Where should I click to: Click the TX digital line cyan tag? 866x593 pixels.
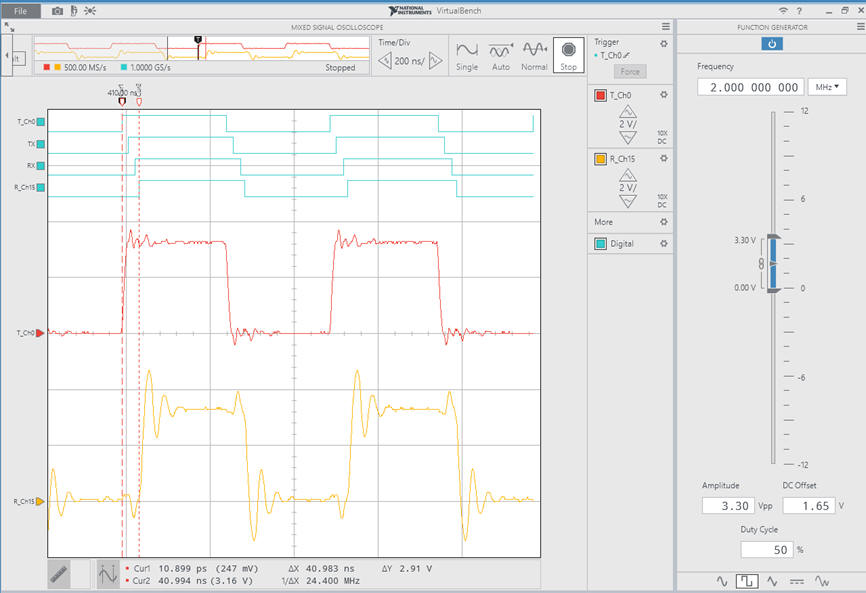[40, 144]
